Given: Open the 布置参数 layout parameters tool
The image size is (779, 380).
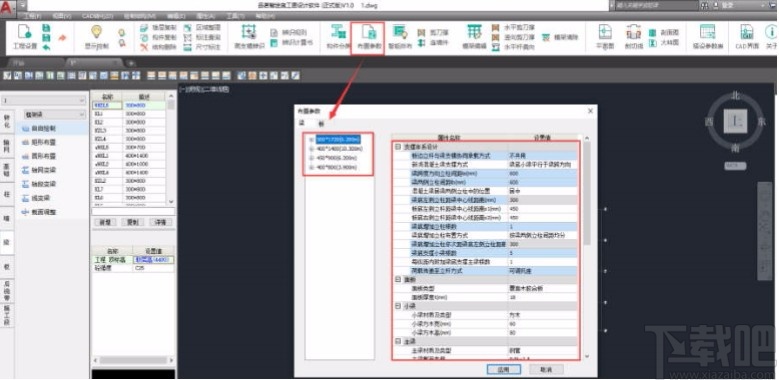Looking at the screenshot, I should [369, 38].
